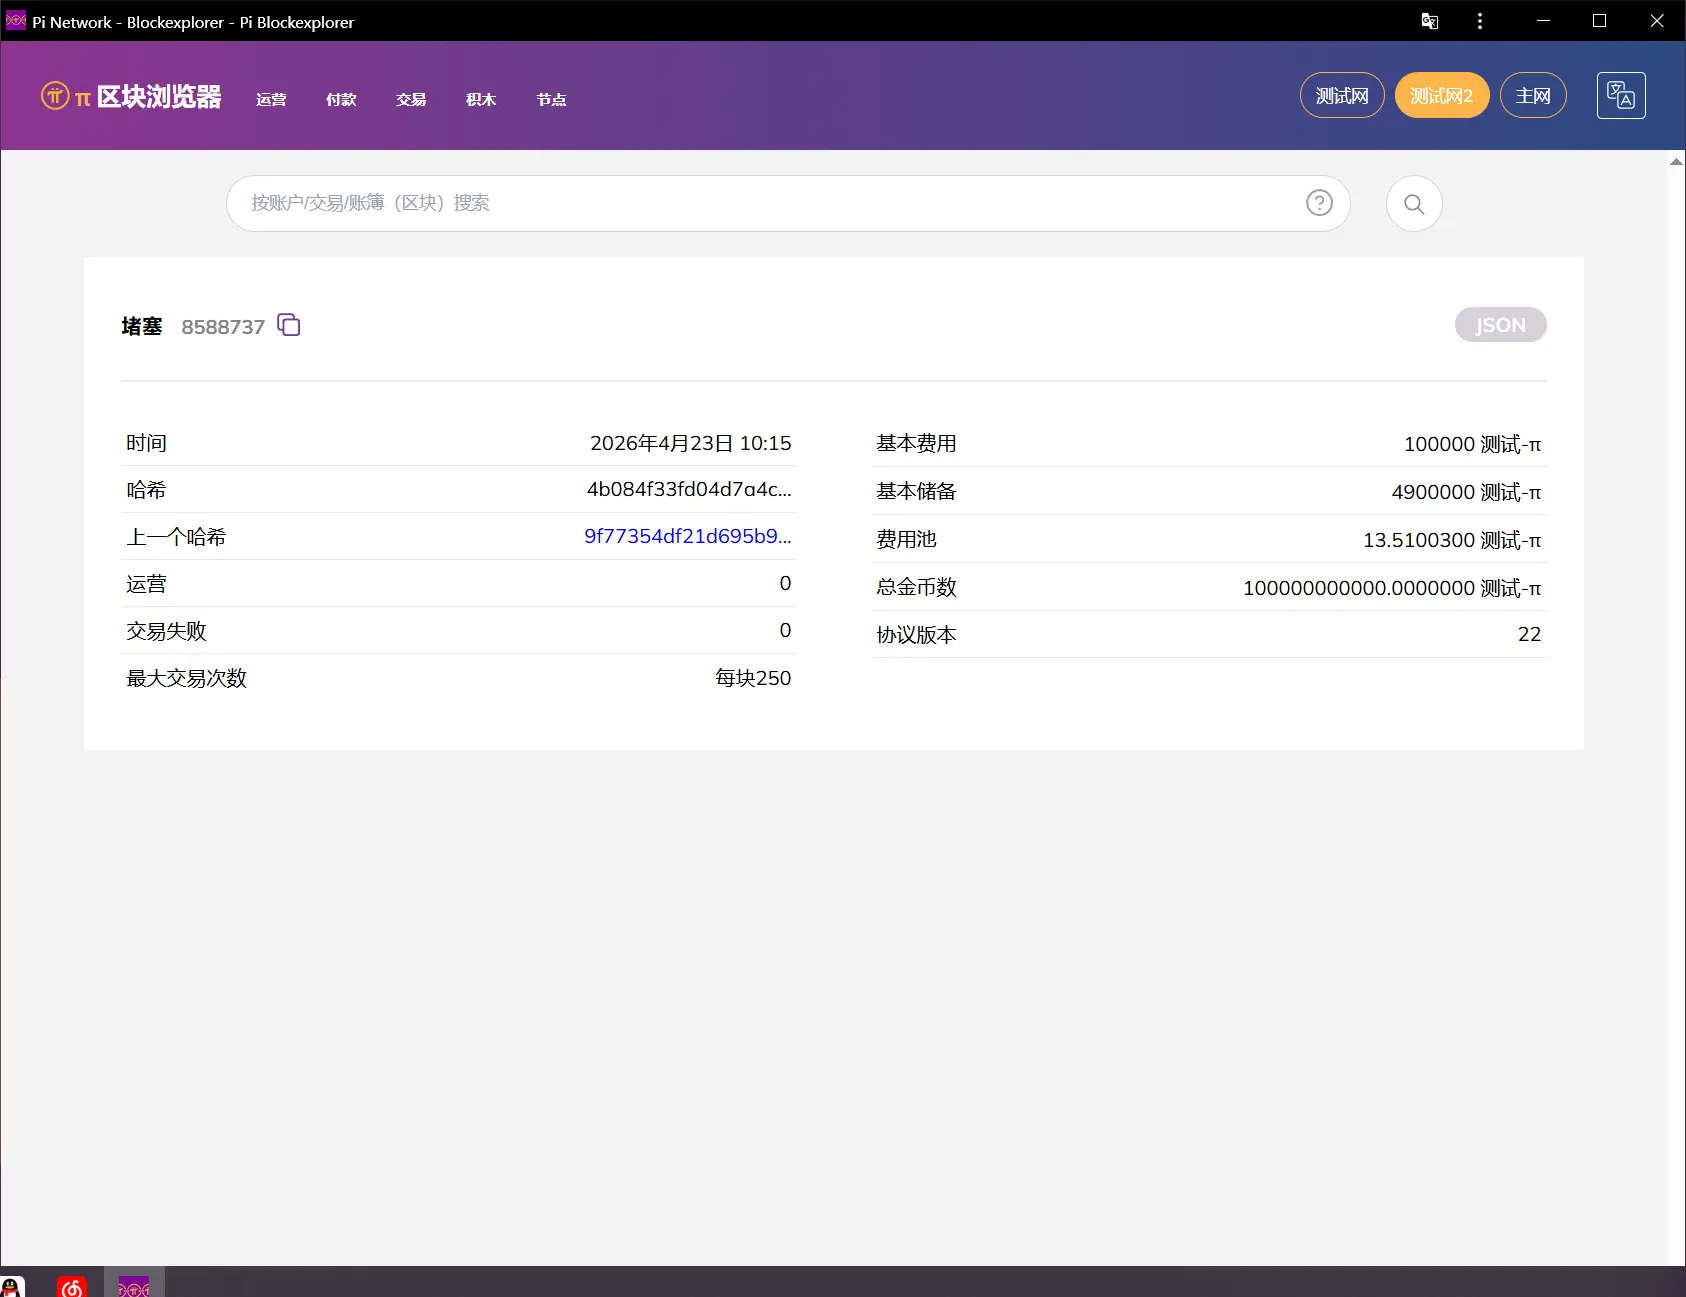
Task: Open the search help question mark icon
Action: 1319,203
